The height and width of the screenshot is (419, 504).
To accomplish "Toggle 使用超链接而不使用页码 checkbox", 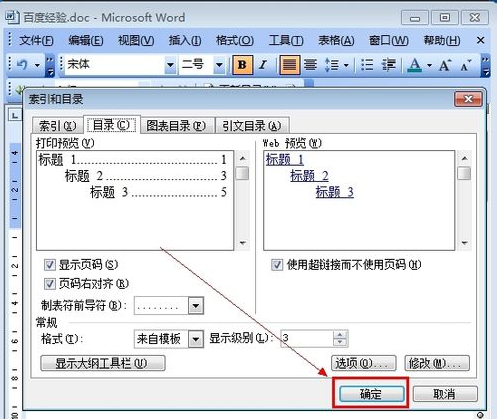I will coord(277,265).
